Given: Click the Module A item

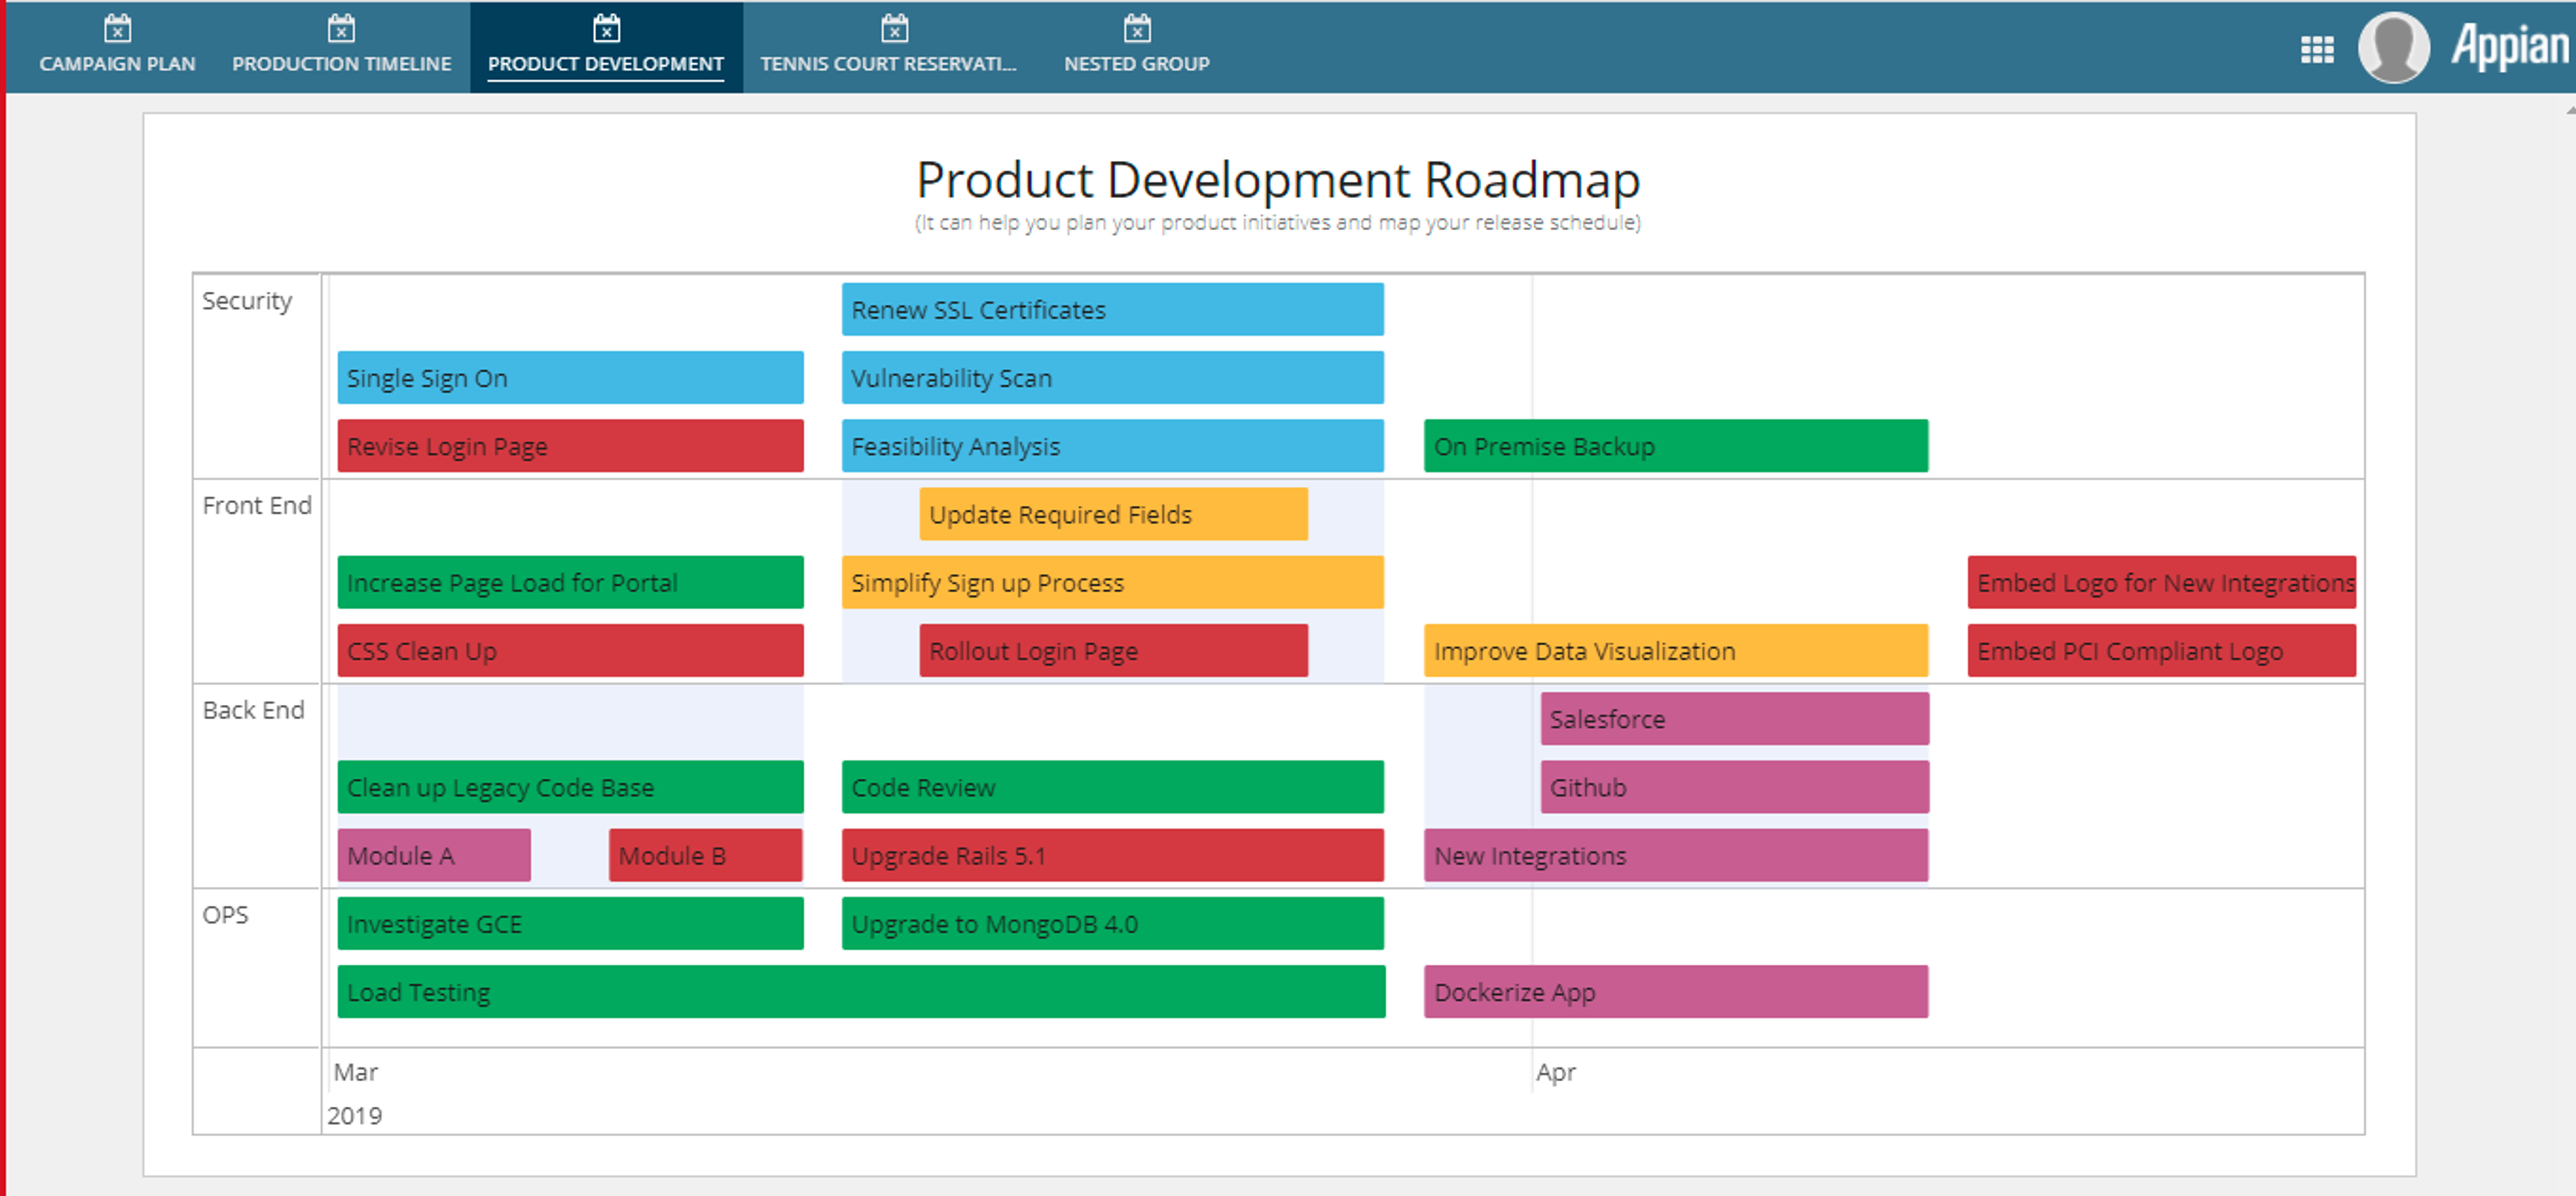Looking at the screenshot, I should point(434,855).
